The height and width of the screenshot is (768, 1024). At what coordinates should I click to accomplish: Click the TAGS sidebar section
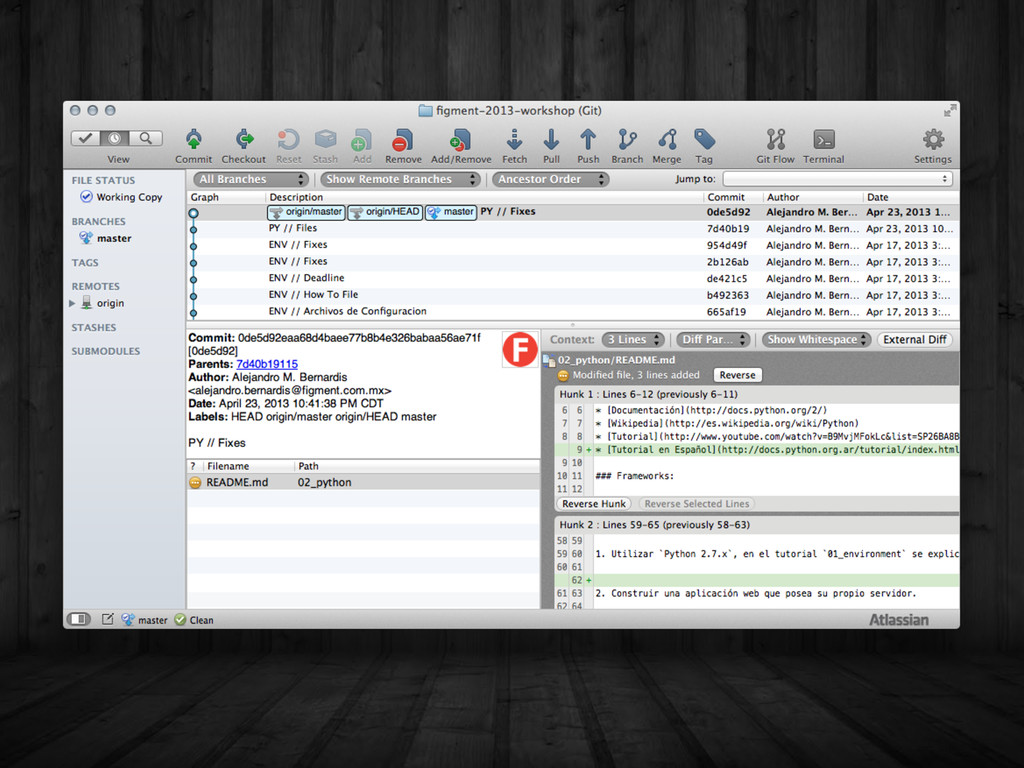coord(85,263)
